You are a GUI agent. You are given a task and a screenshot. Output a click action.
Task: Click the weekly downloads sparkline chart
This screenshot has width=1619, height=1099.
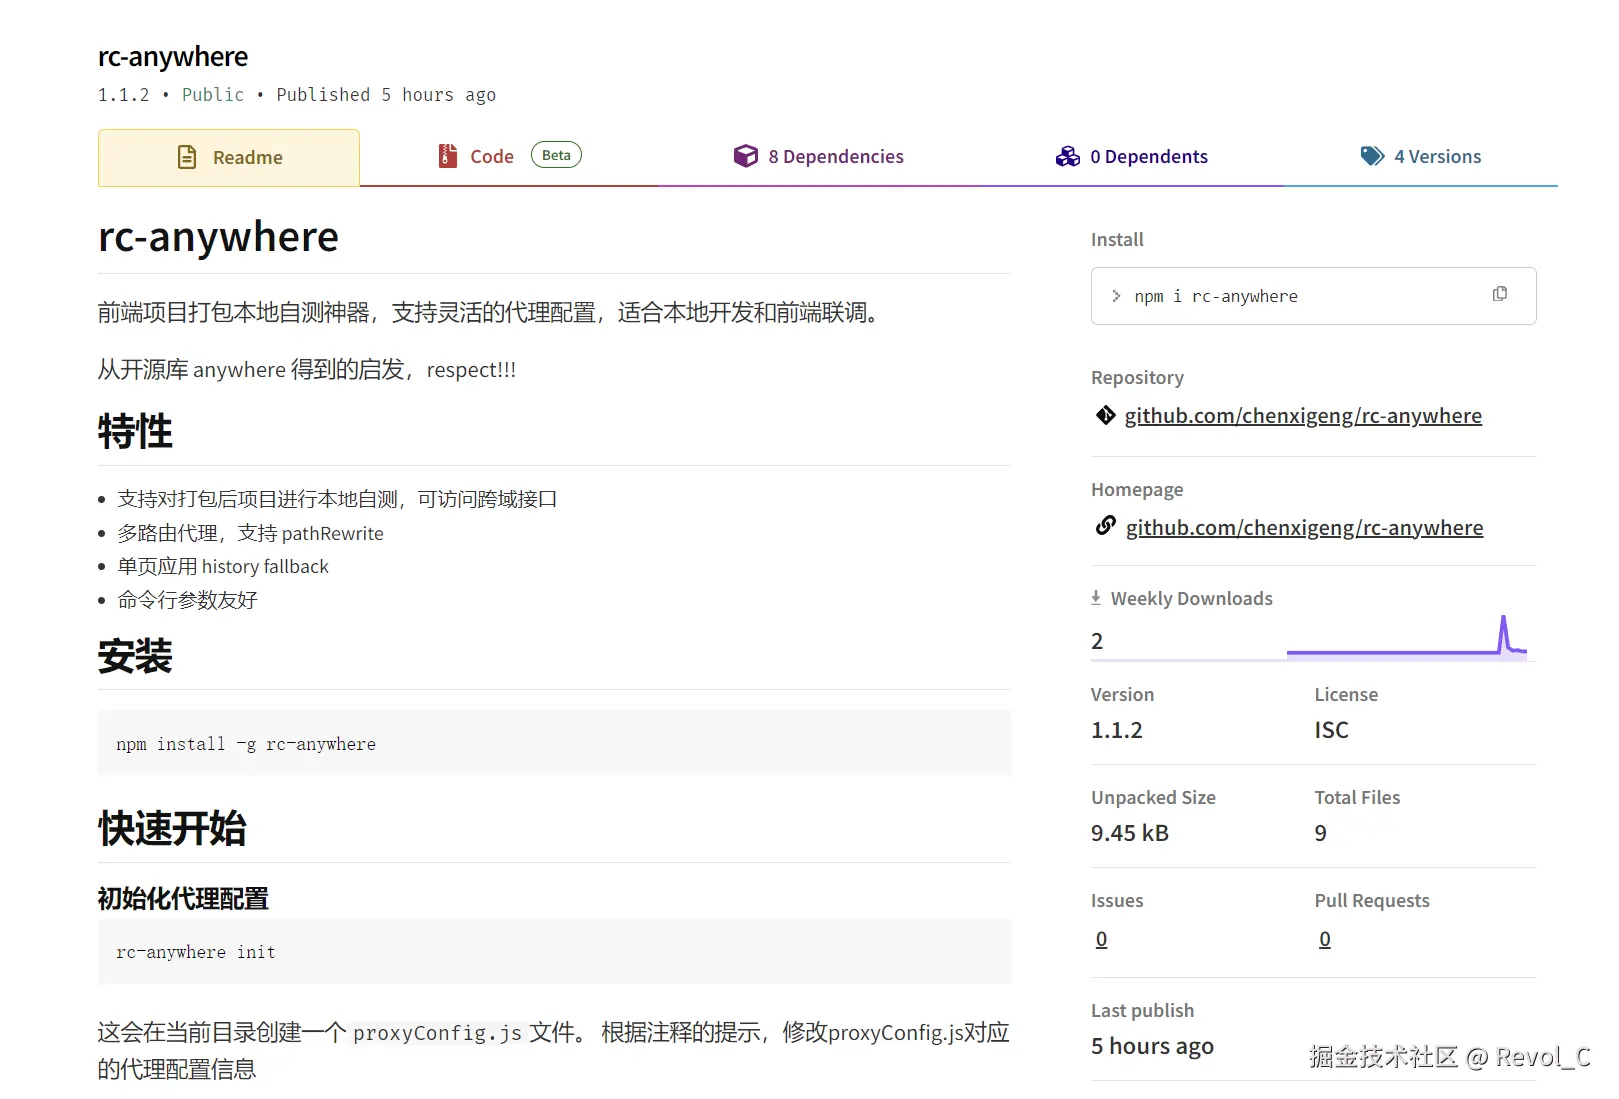click(x=1407, y=637)
